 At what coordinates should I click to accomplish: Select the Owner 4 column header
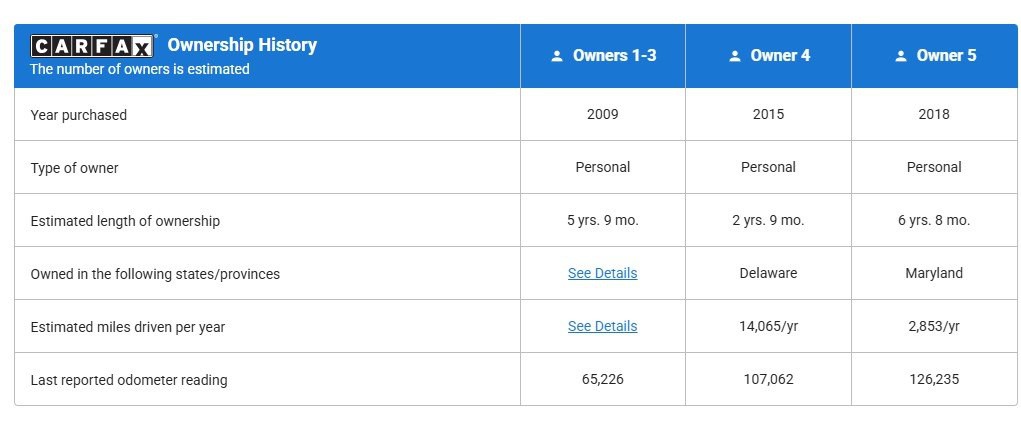click(x=780, y=56)
